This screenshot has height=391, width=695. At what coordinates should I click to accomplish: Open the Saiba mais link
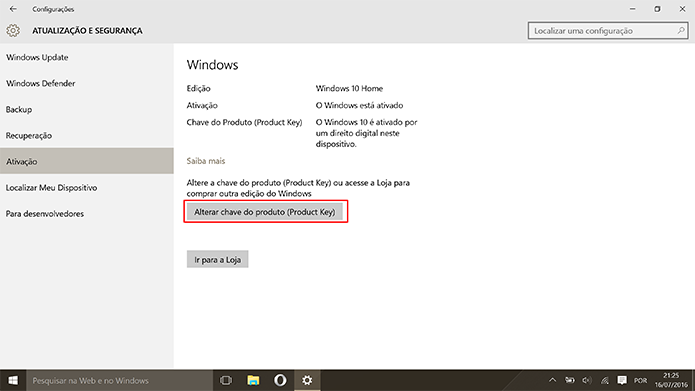[x=206, y=161]
